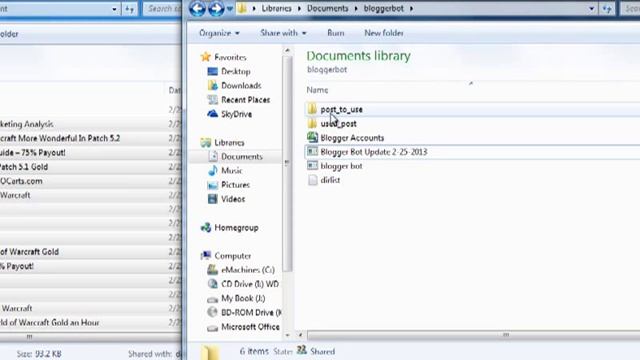This screenshot has height=360, width=640.
Task: Click the My Book (J:) drive icon
Action: (x=212, y=299)
